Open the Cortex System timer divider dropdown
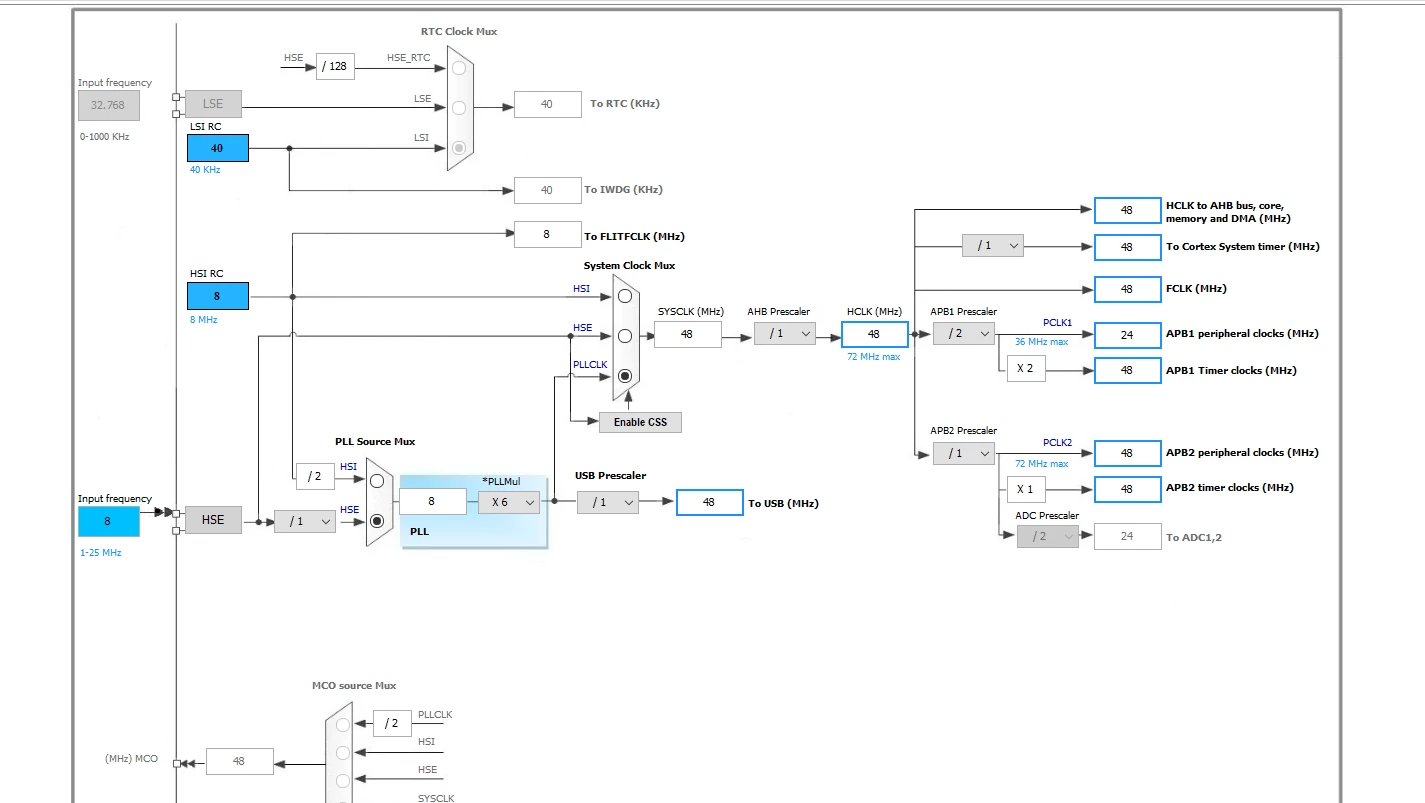The height and width of the screenshot is (803, 1425). tap(993, 245)
